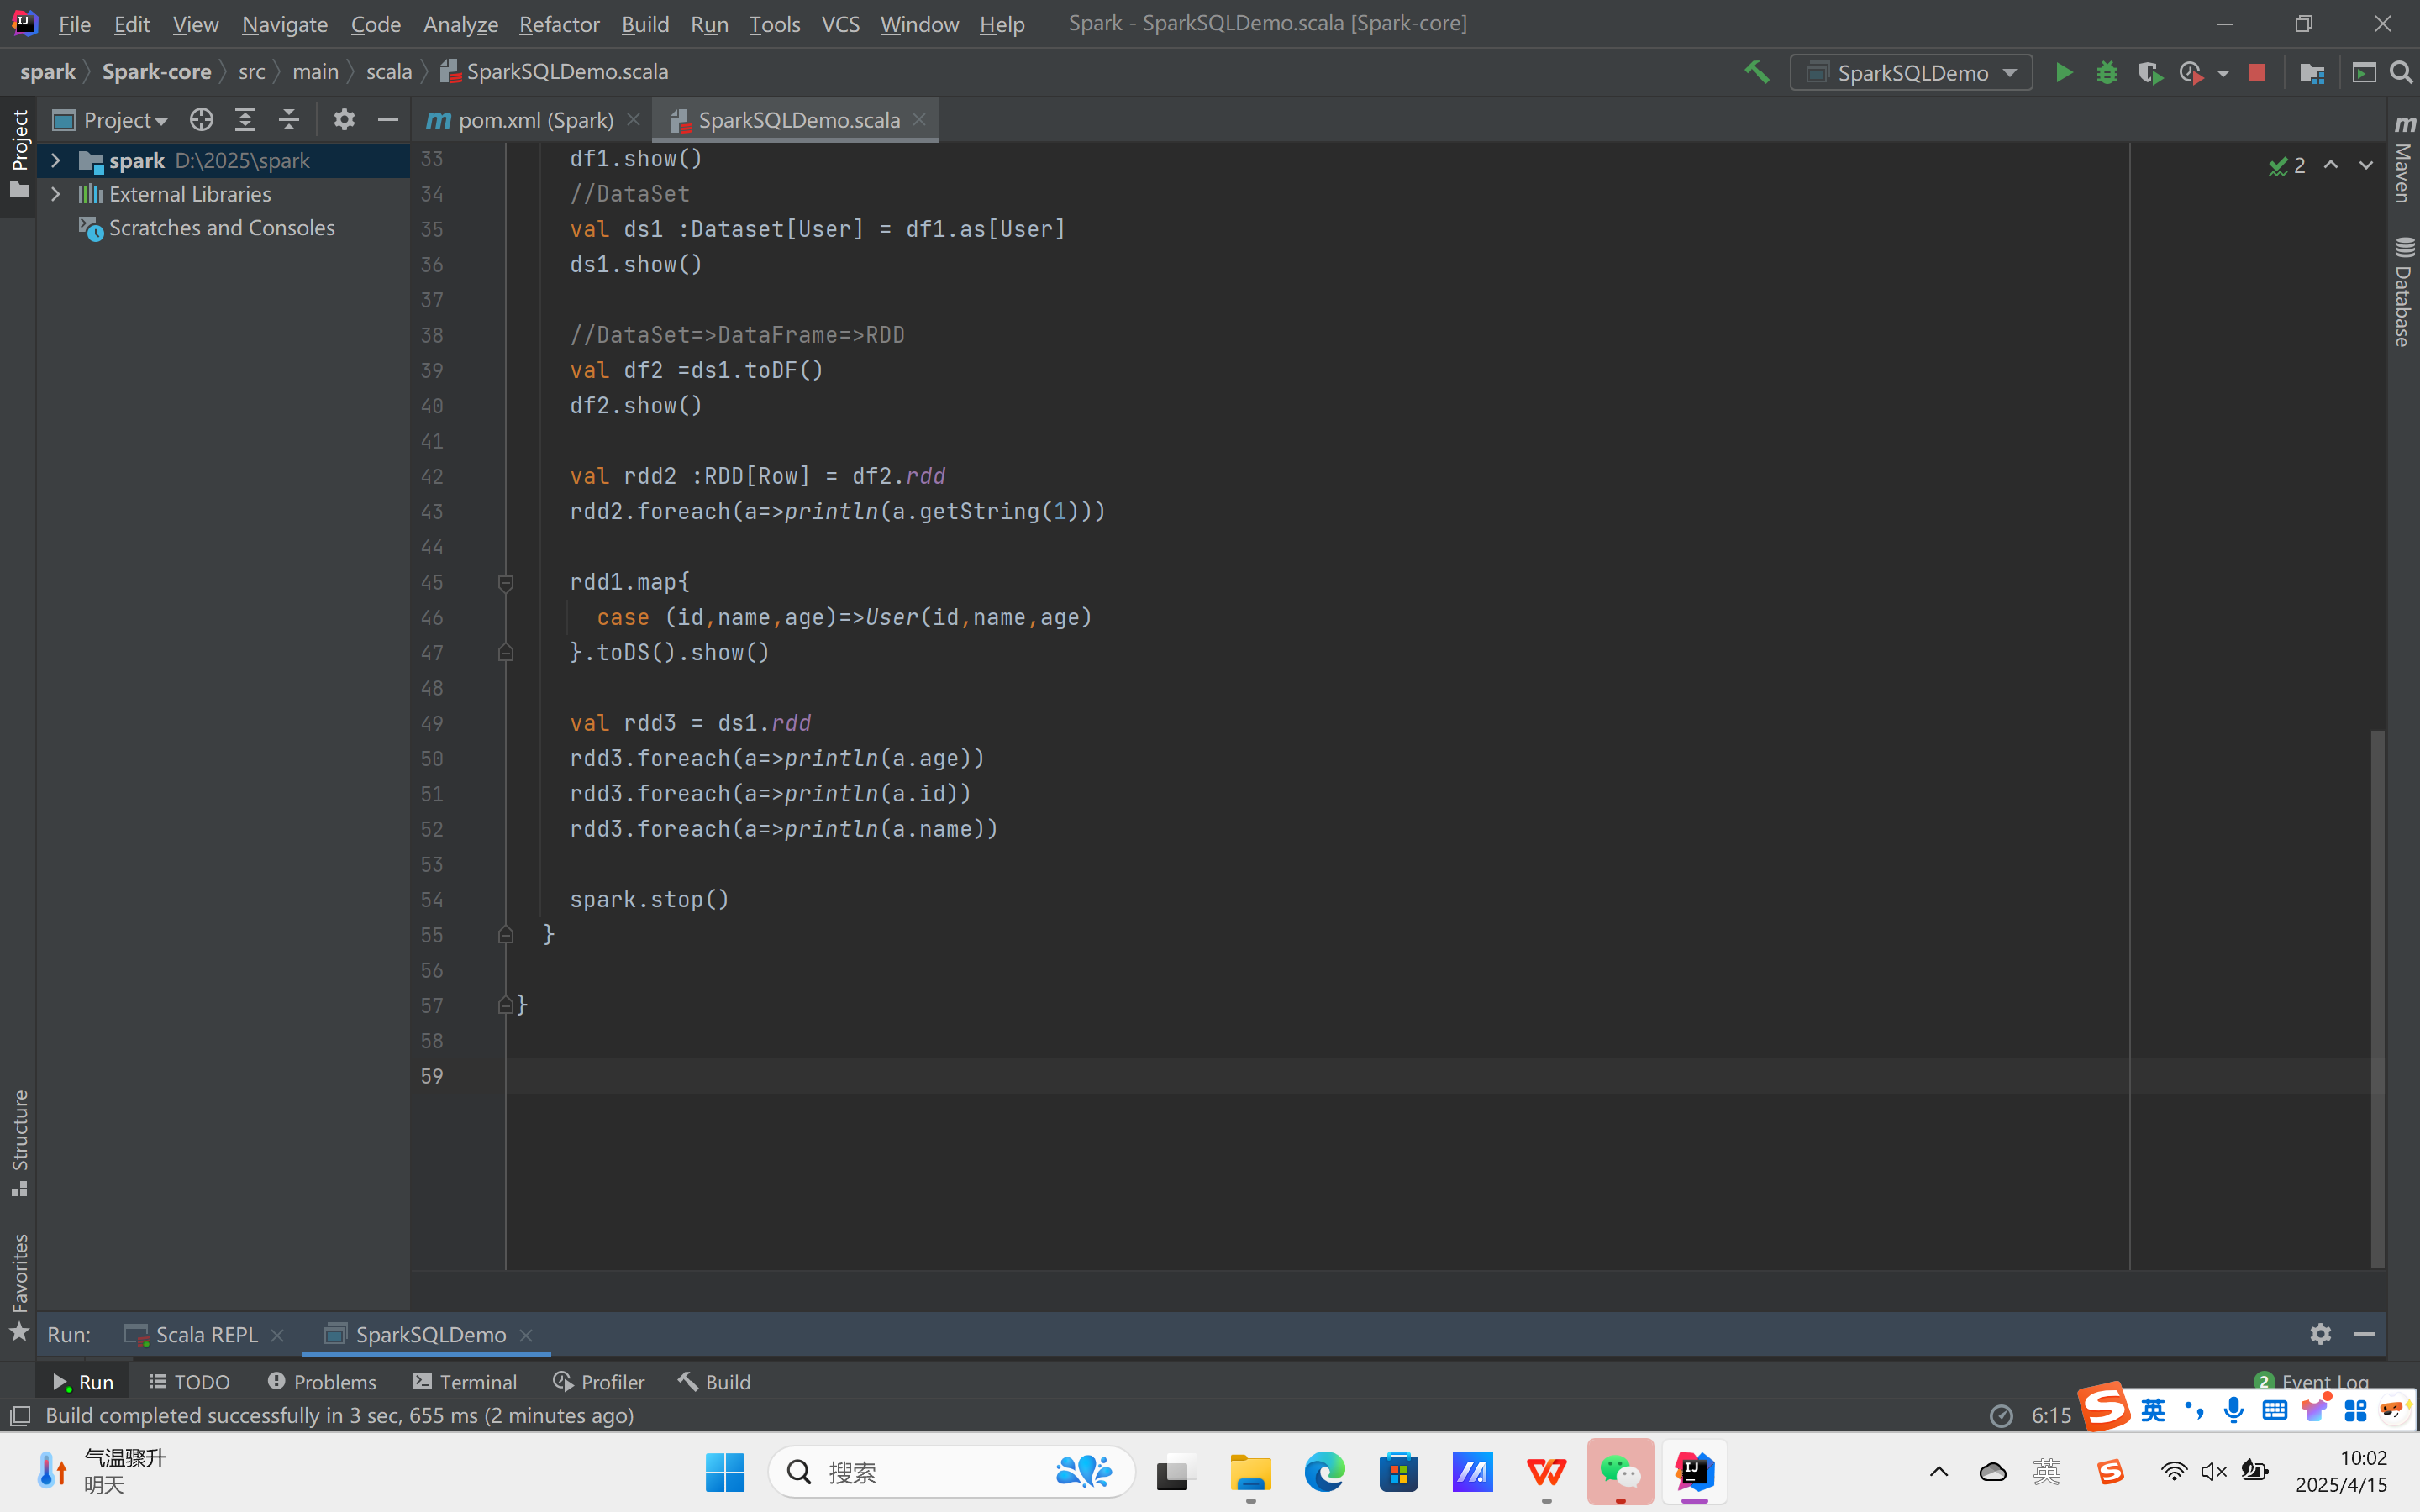2420x1512 pixels.
Task: Switch to the pom.xml (Spark) tab
Action: pos(534,120)
